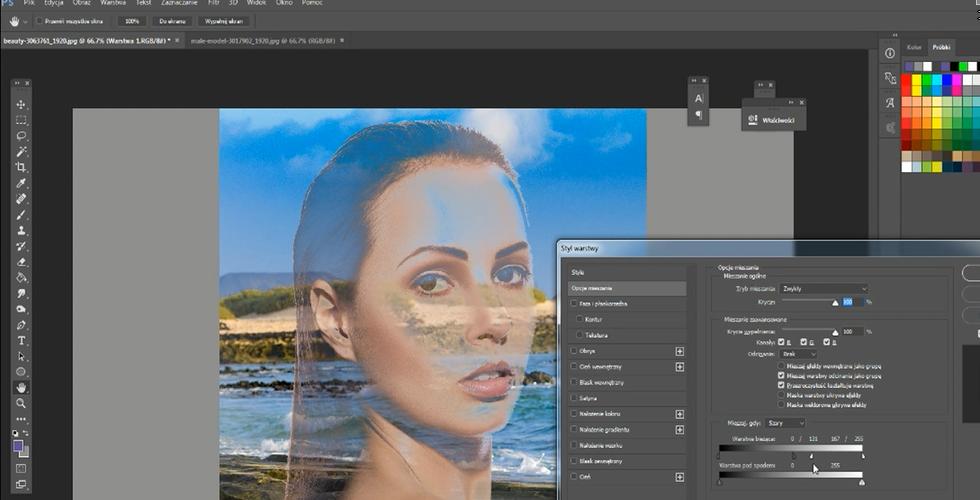This screenshot has width=980, height=500.
Task: Open the Odcinanie dropdown
Action: pos(798,354)
